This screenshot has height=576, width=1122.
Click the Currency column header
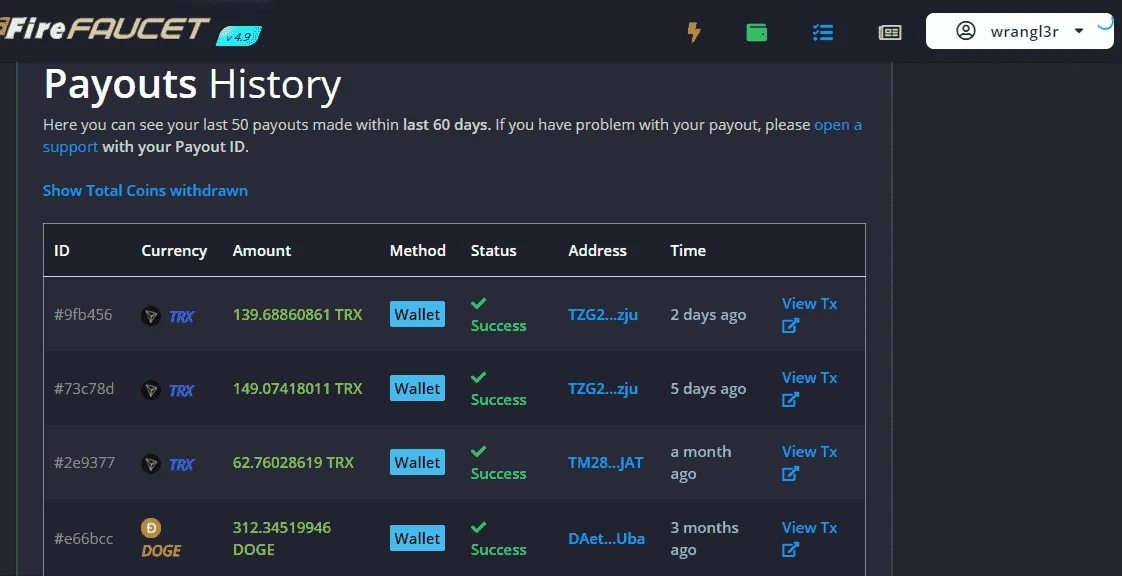tap(174, 250)
